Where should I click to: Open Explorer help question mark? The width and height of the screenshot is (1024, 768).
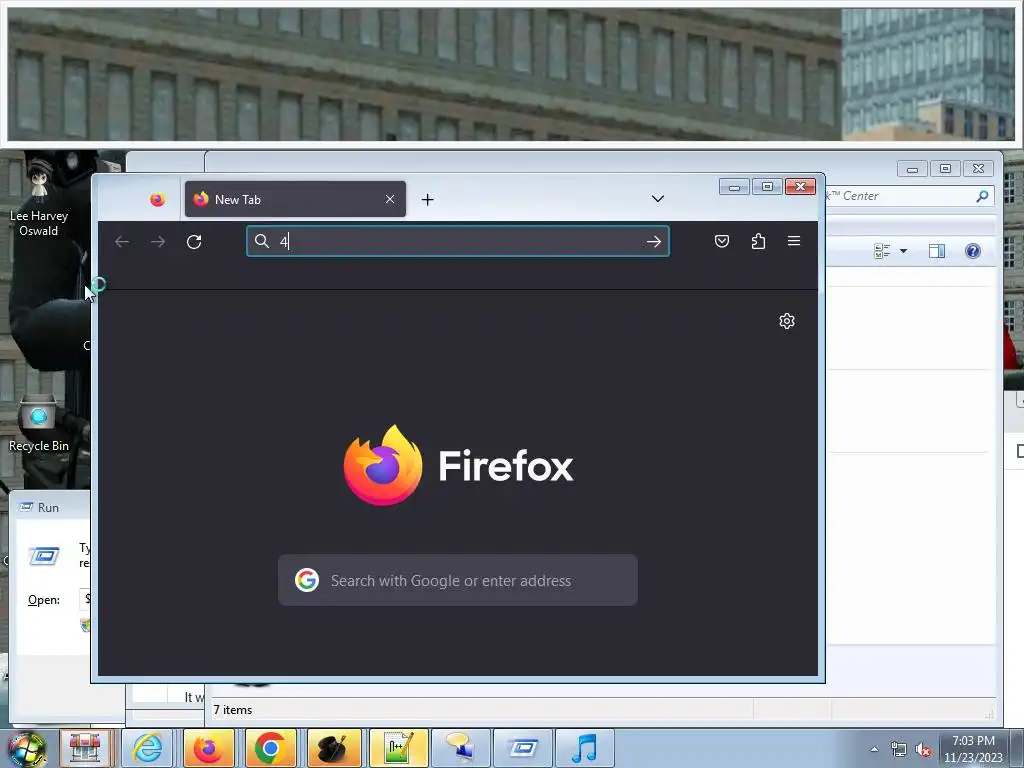[972, 251]
